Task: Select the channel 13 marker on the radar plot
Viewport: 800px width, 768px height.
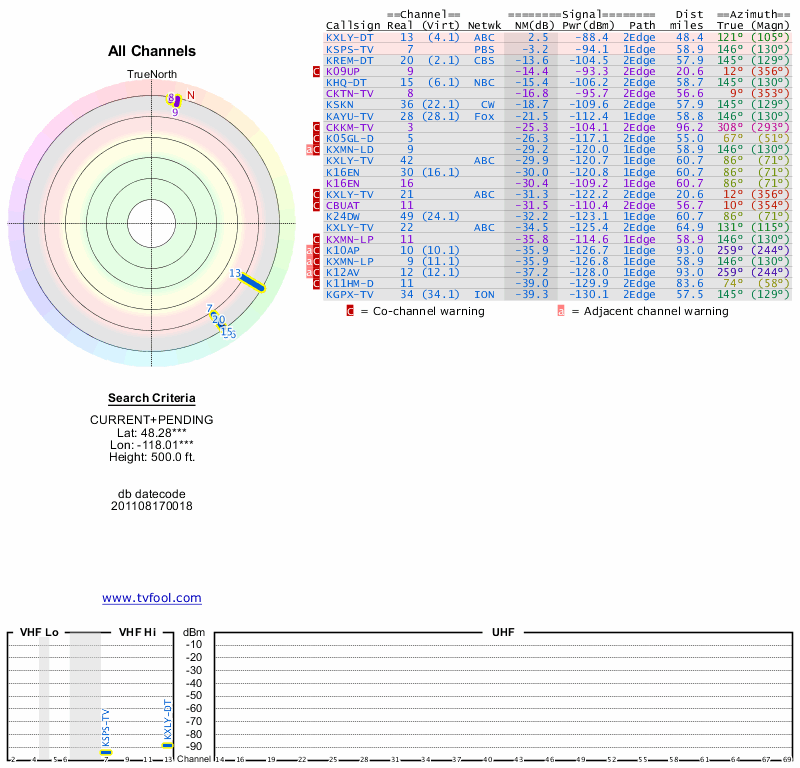Action: (x=251, y=283)
